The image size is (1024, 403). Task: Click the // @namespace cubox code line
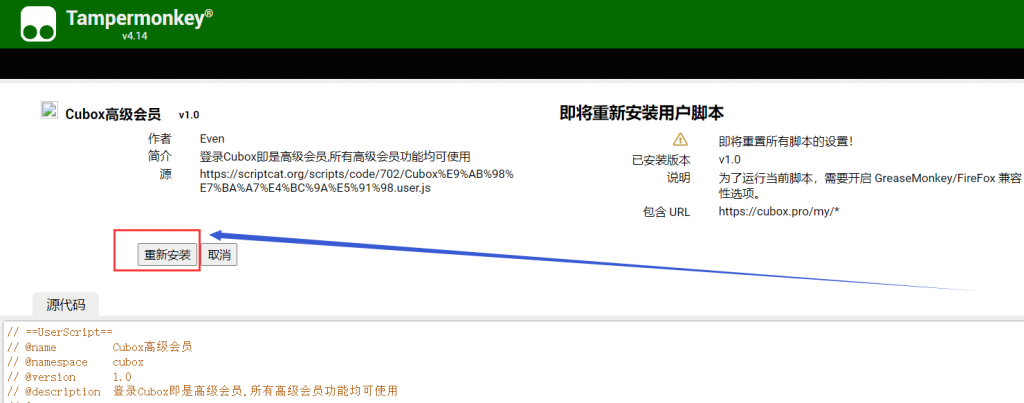[75, 362]
